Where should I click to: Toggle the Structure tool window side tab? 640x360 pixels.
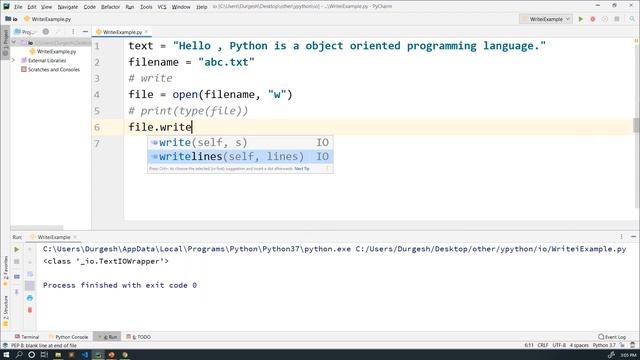pyautogui.click(x=5, y=311)
